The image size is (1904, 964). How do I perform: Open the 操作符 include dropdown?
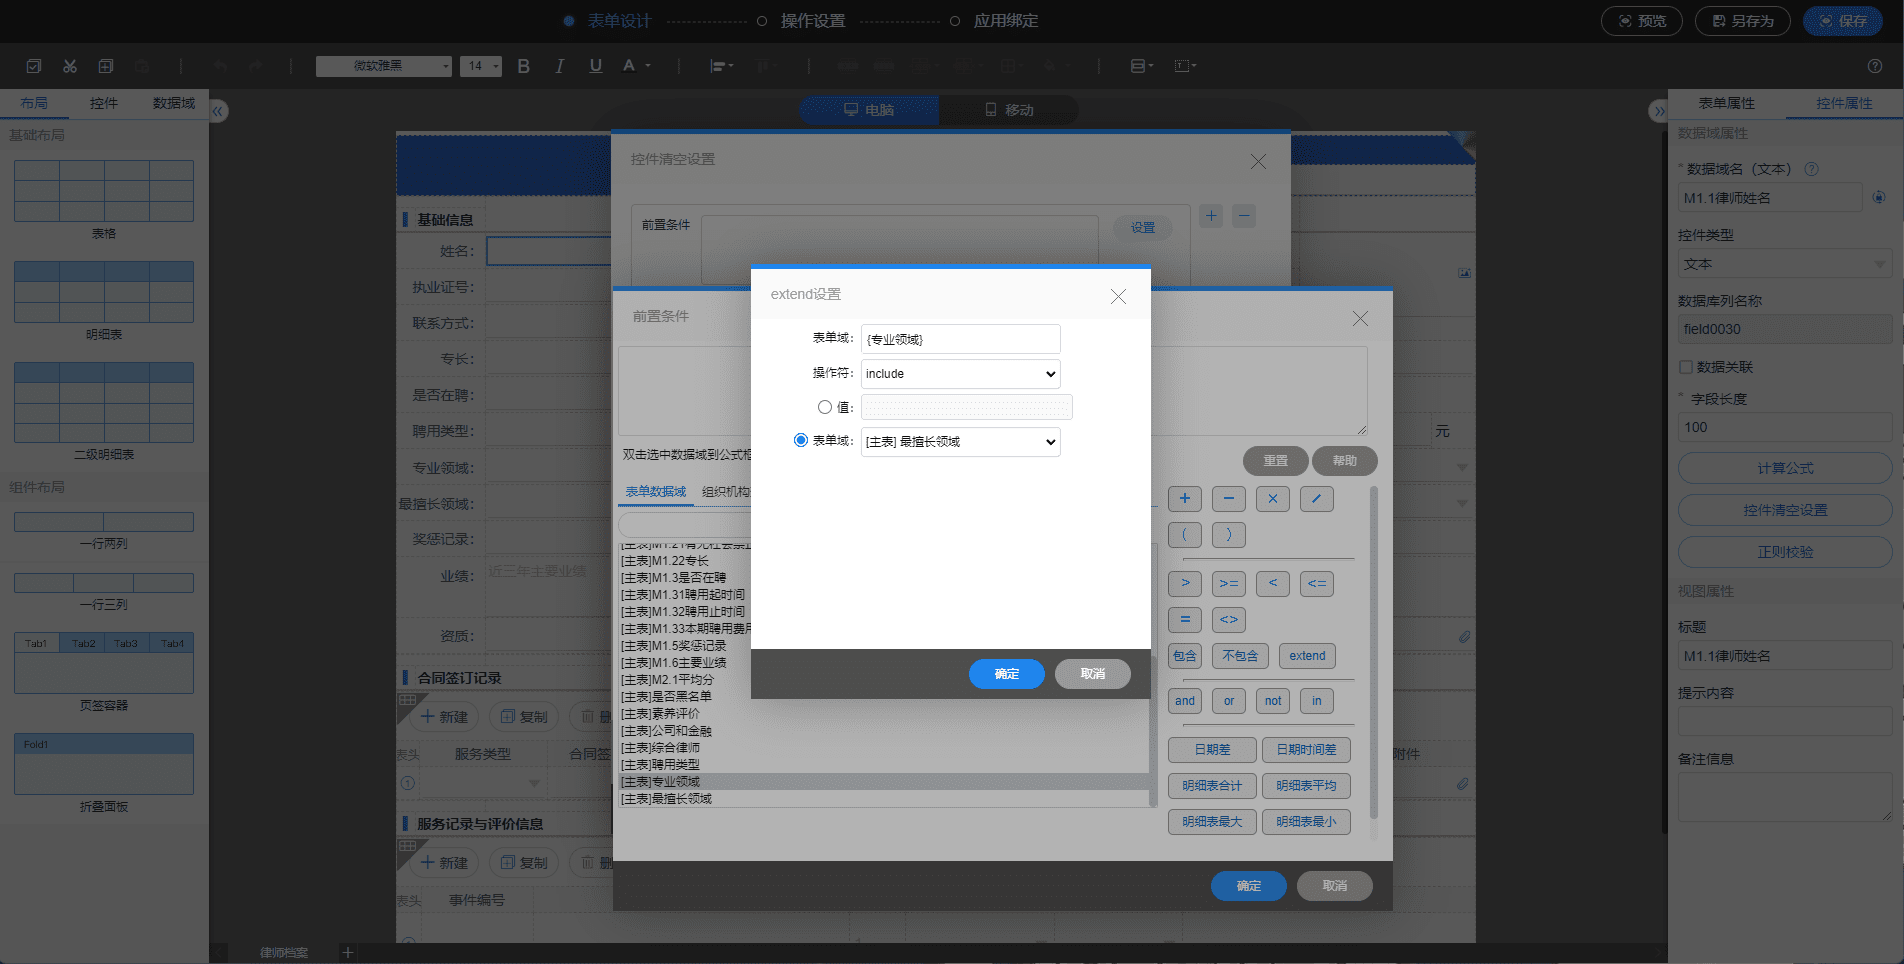click(x=961, y=374)
